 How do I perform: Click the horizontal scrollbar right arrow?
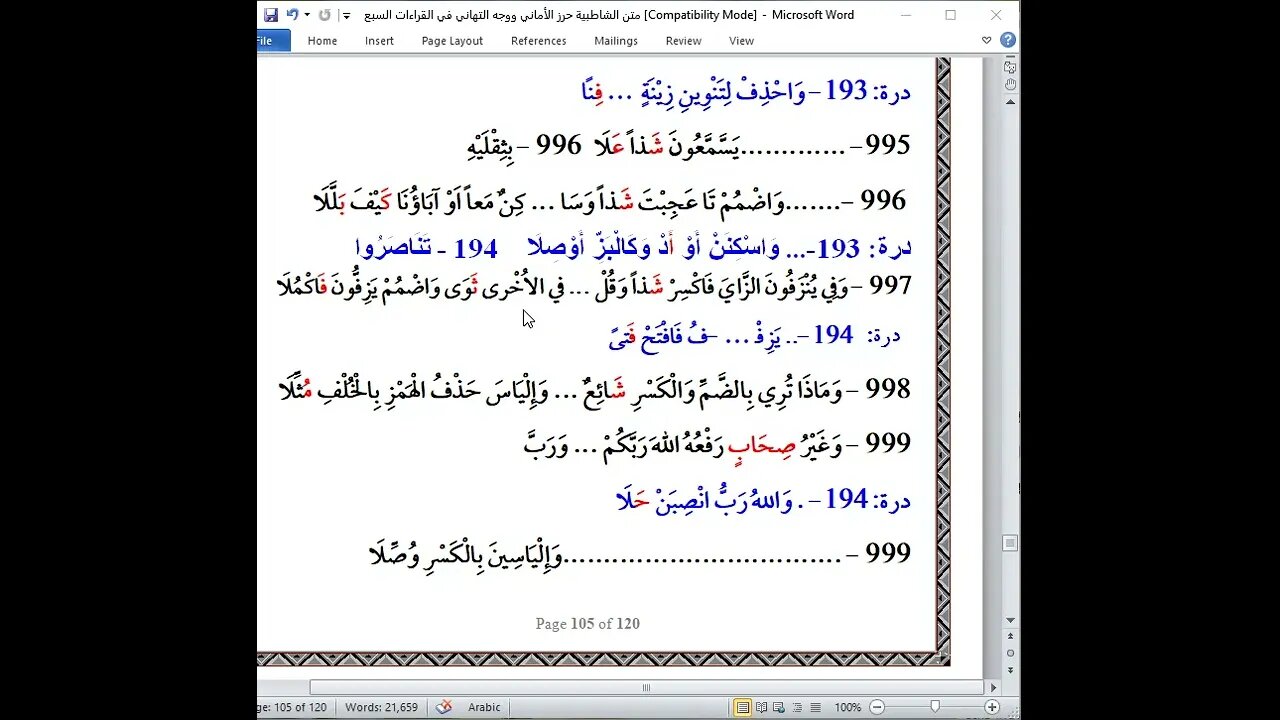click(x=993, y=688)
